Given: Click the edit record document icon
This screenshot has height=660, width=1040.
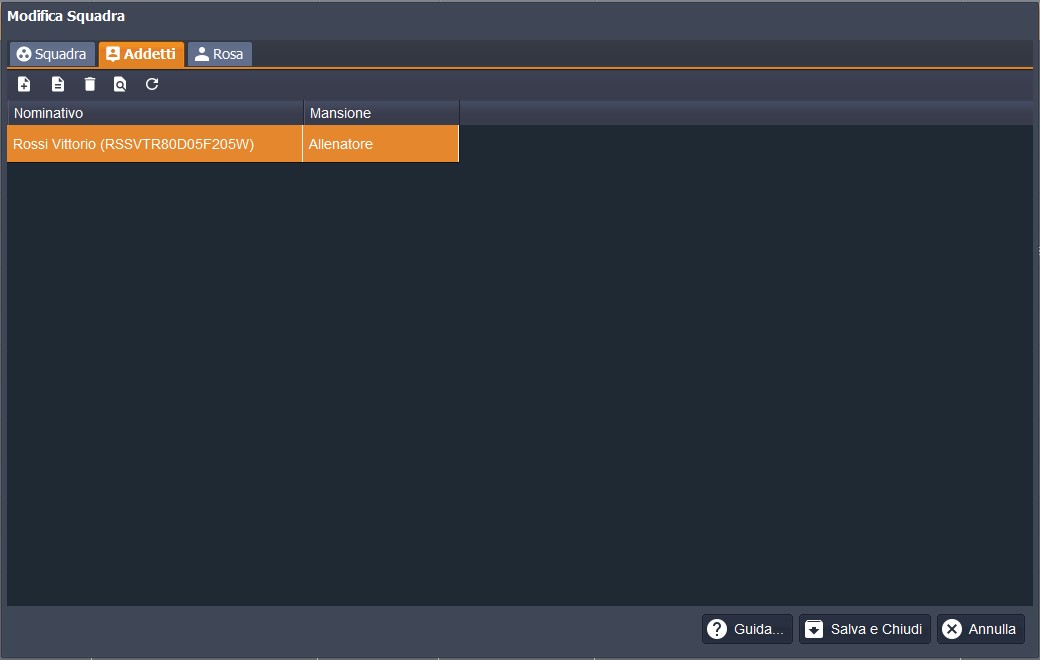Looking at the screenshot, I should tap(58, 84).
